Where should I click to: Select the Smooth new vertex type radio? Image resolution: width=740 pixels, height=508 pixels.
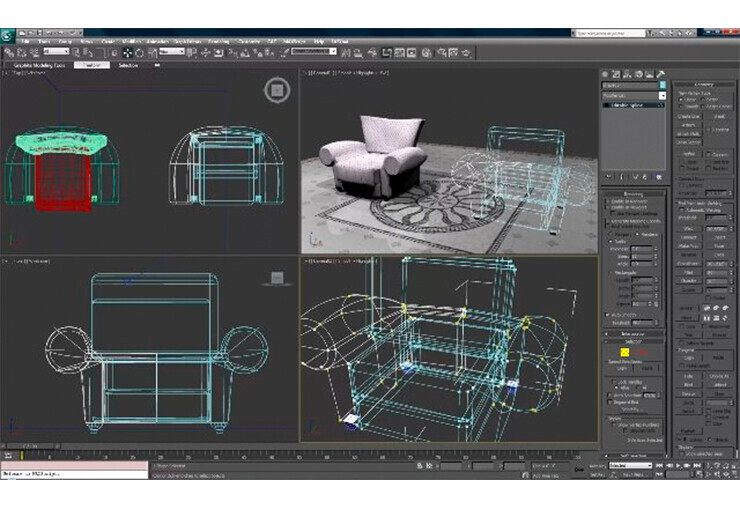[x=681, y=107]
